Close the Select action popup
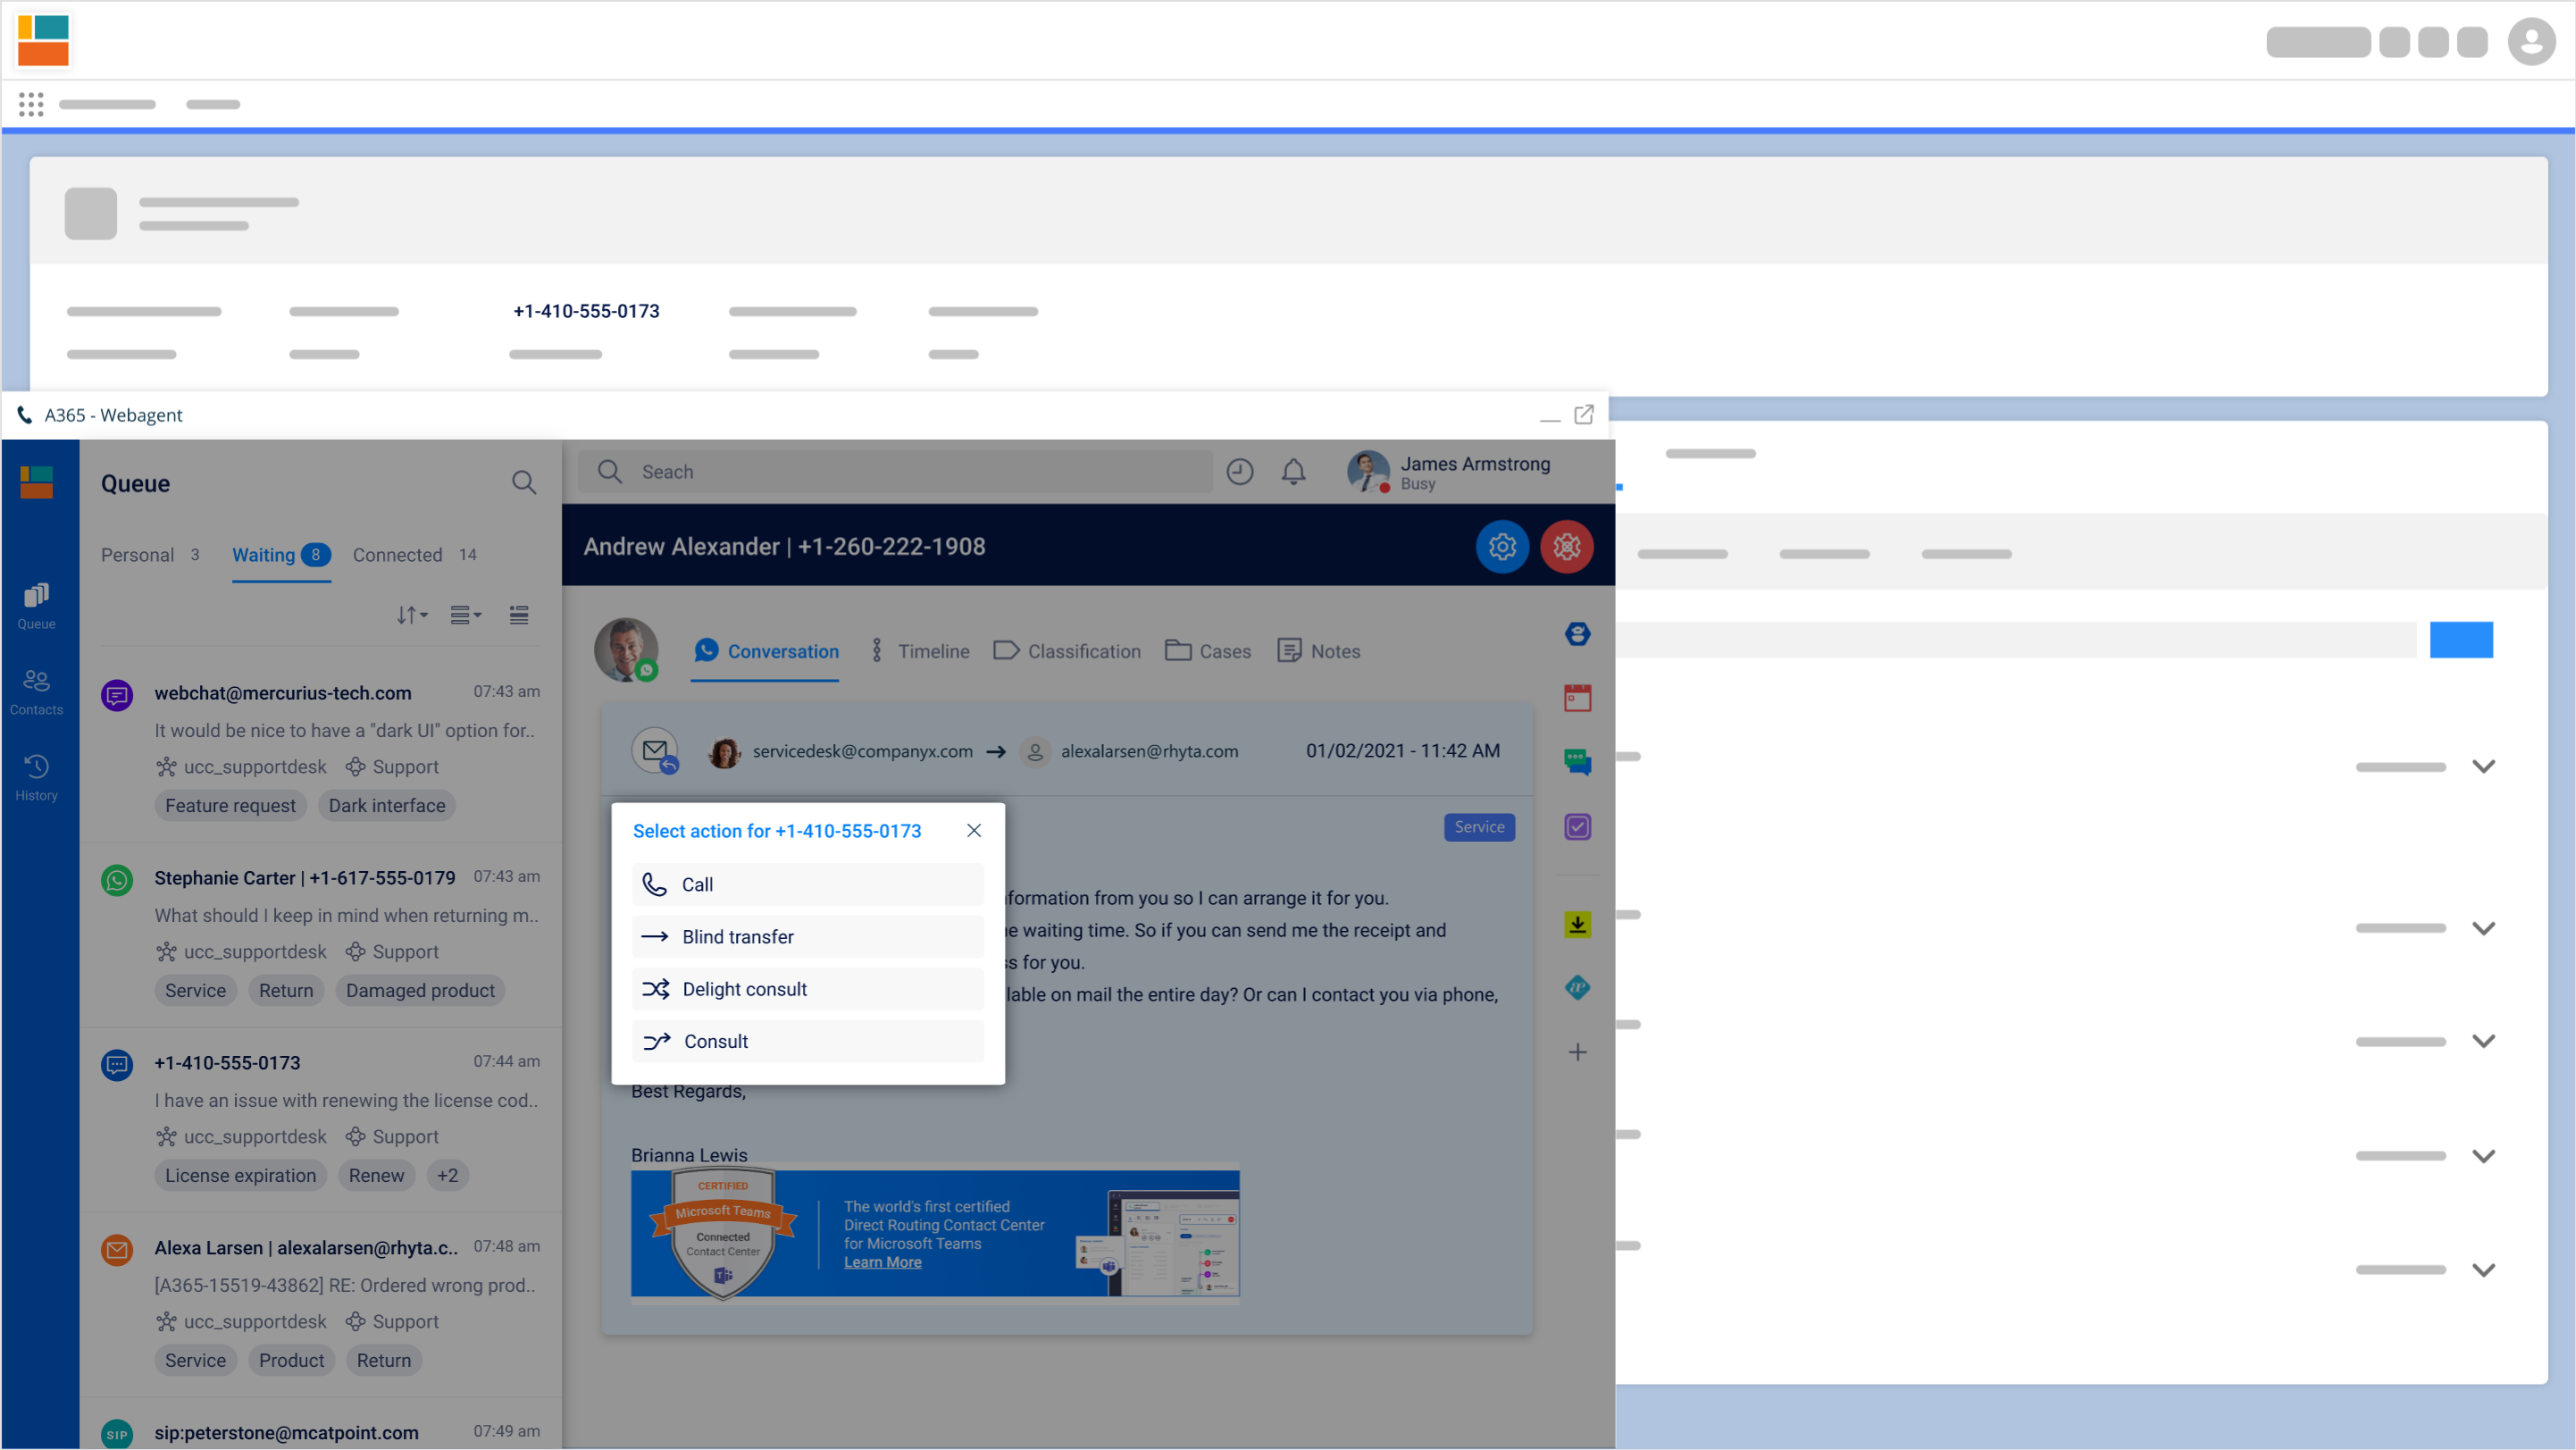The height and width of the screenshot is (1450, 2576). (x=974, y=831)
